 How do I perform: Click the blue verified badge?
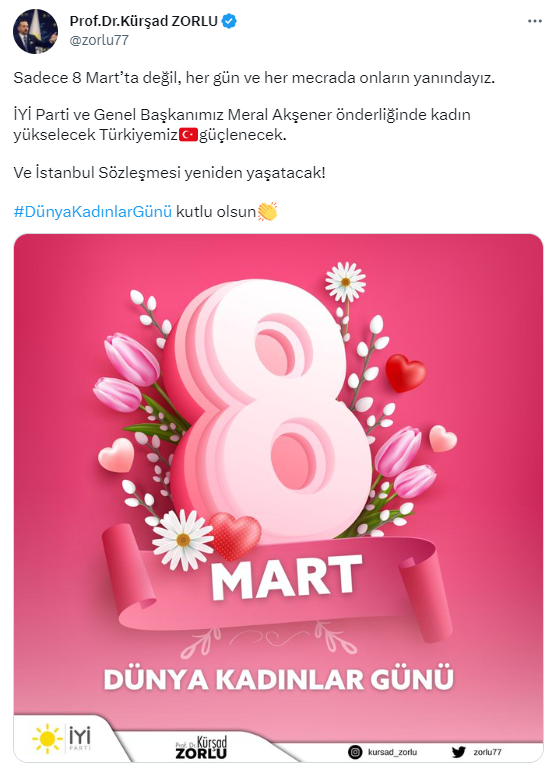(x=229, y=21)
